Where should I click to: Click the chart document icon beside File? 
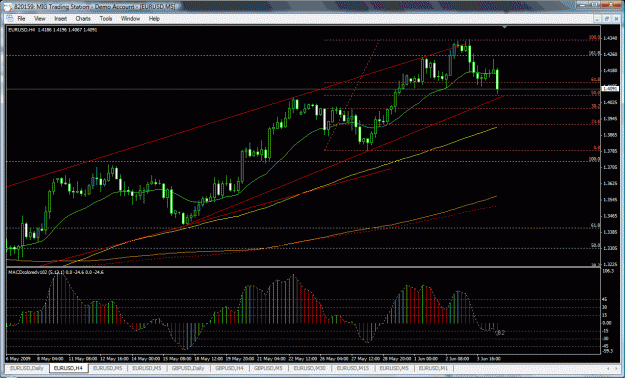click(x=10, y=19)
